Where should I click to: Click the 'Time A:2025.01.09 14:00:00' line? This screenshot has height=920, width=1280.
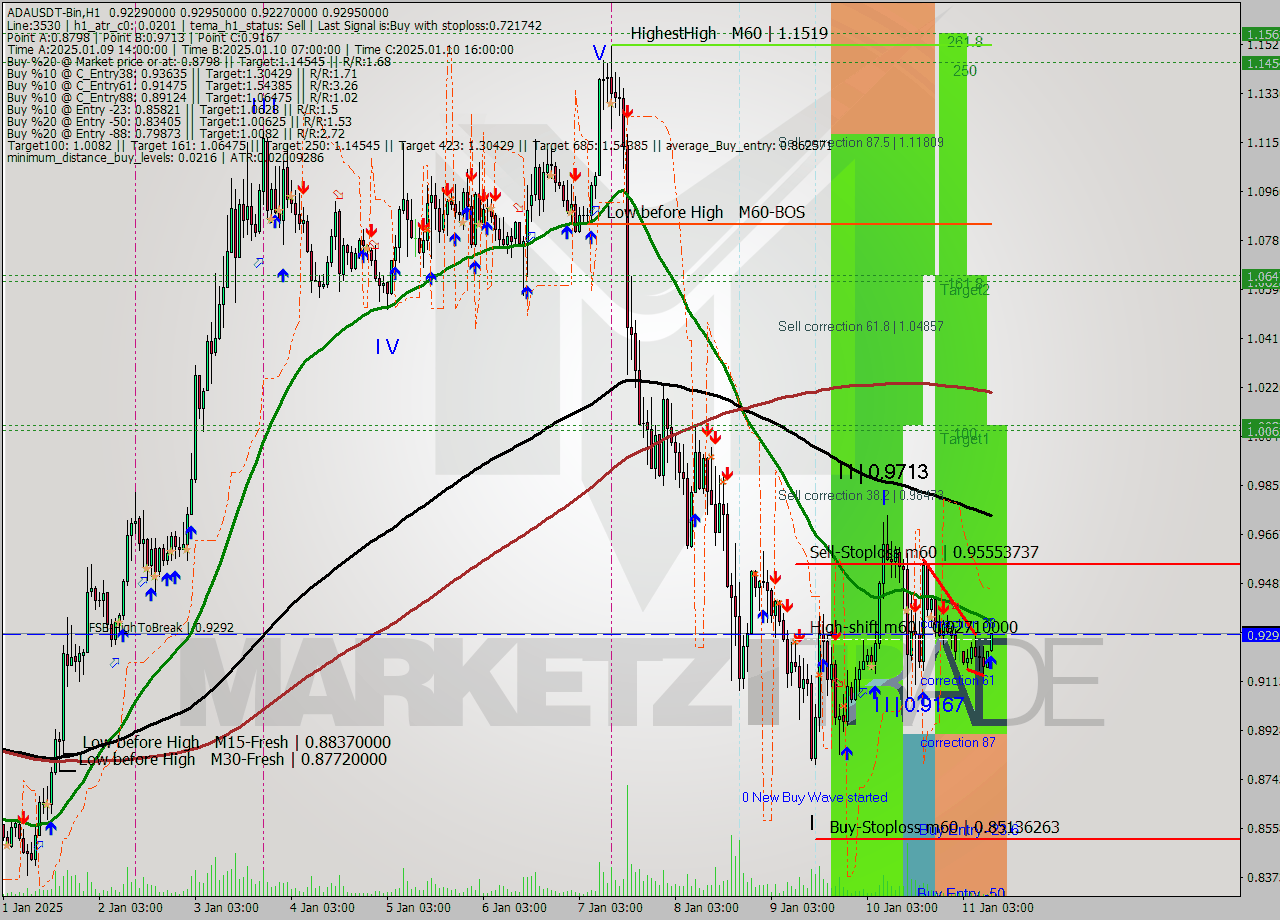click(x=260, y=49)
